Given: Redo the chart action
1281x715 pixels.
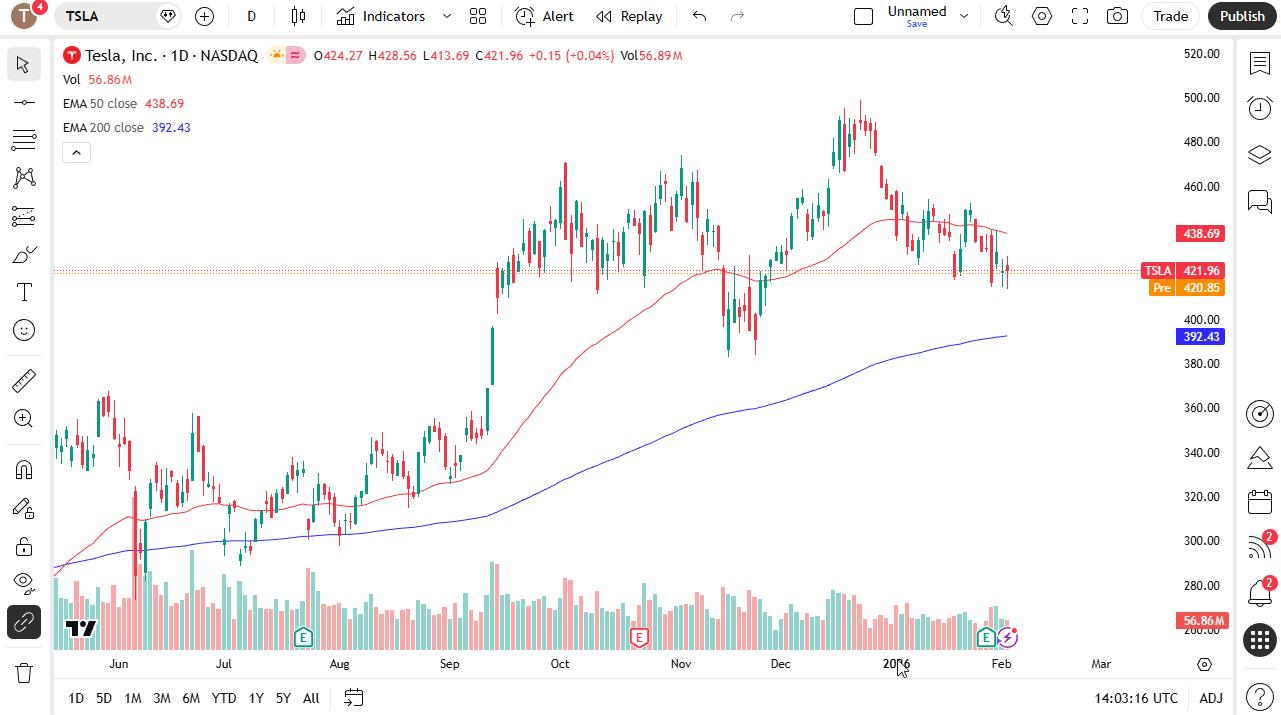Looking at the screenshot, I should 737,16.
